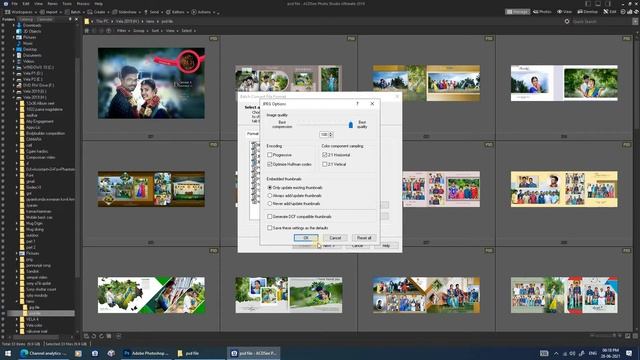Click Reset all in JPEG Options
The width and height of the screenshot is (640, 360).
pos(364,238)
